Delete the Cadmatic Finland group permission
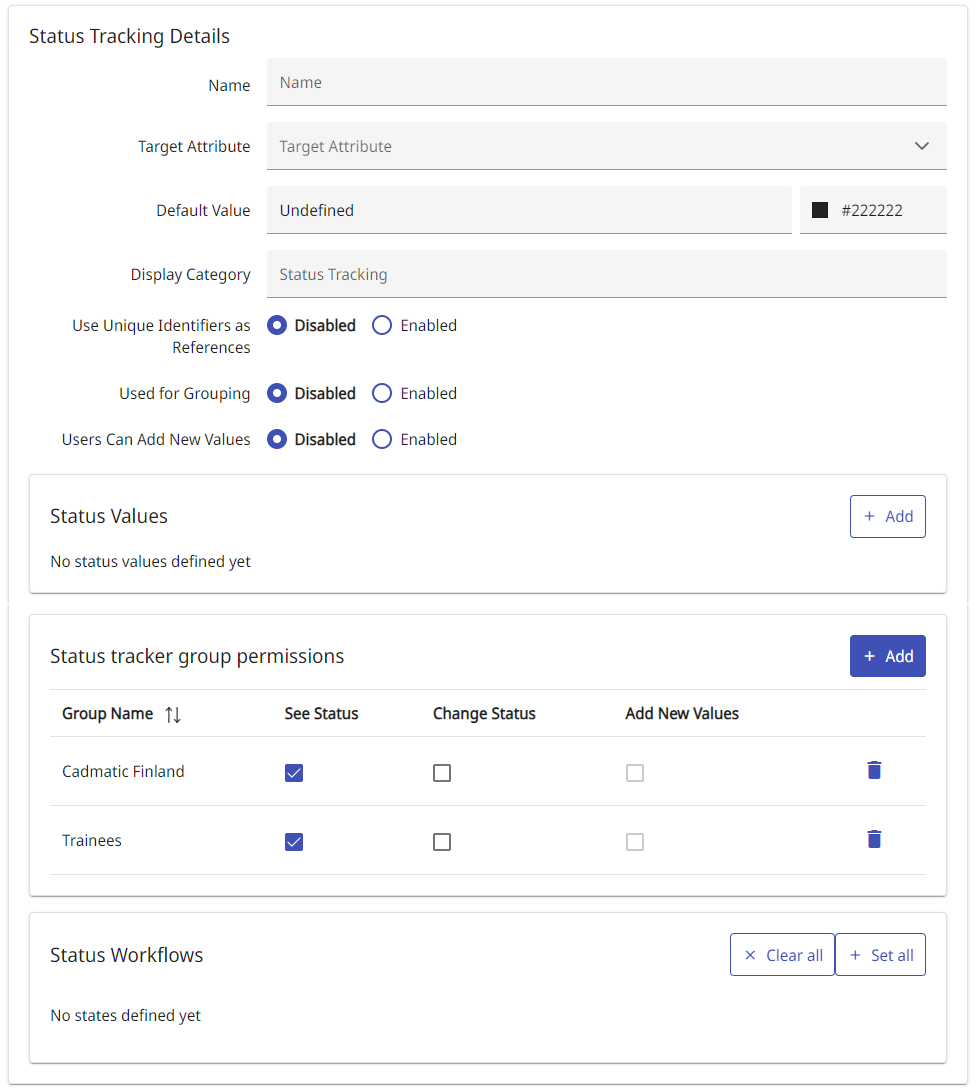This screenshot has height=1091, width=978. point(874,770)
